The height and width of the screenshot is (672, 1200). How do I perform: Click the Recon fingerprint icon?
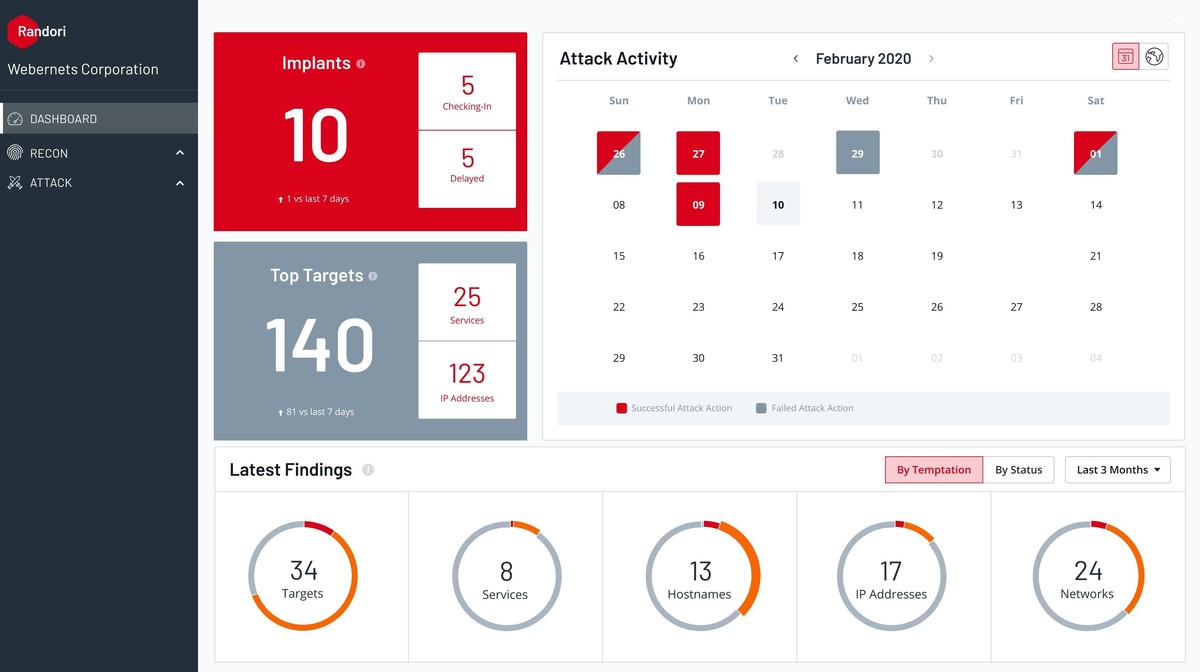pos(15,153)
